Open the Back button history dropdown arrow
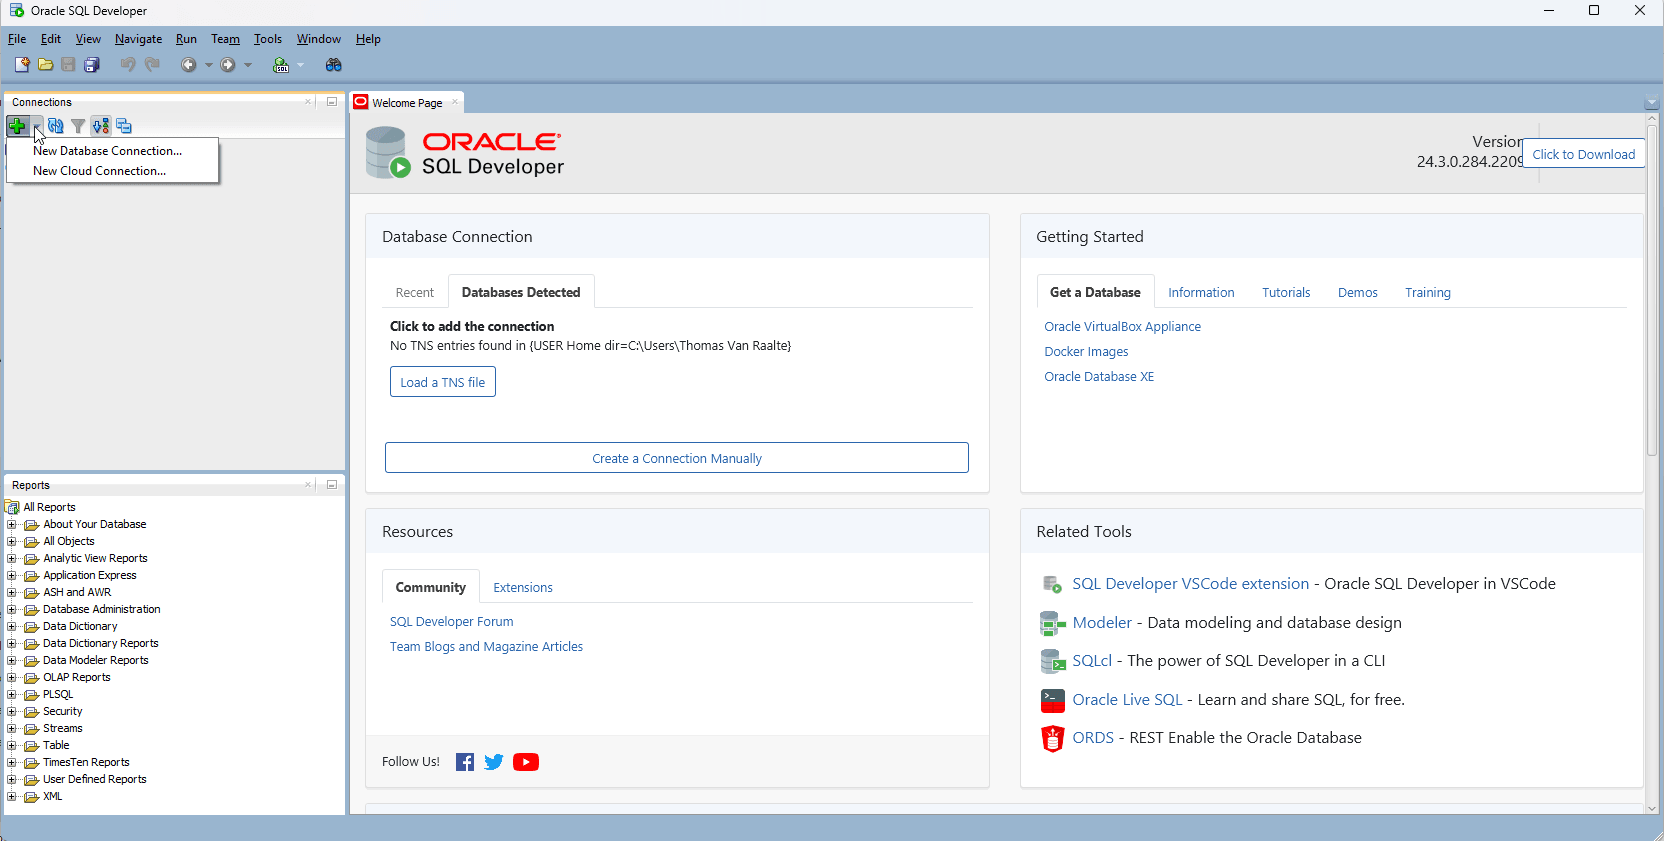Viewport: 1664px width, 841px height. click(209, 65)
